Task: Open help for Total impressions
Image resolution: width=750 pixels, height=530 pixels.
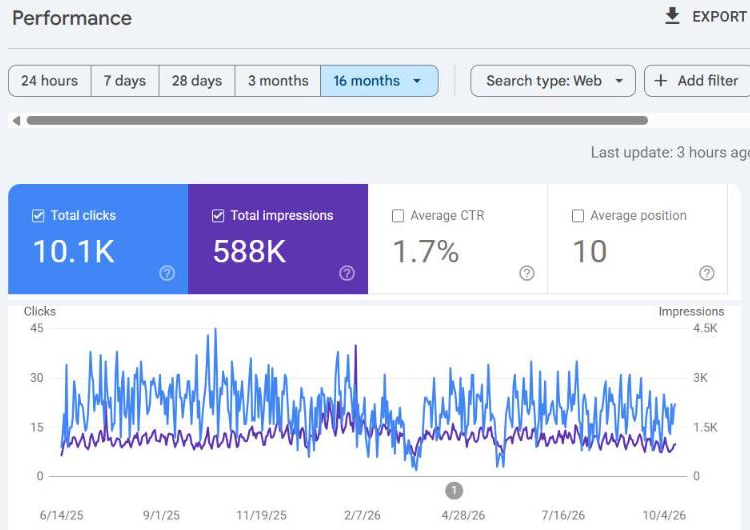Action: [347, 273]
